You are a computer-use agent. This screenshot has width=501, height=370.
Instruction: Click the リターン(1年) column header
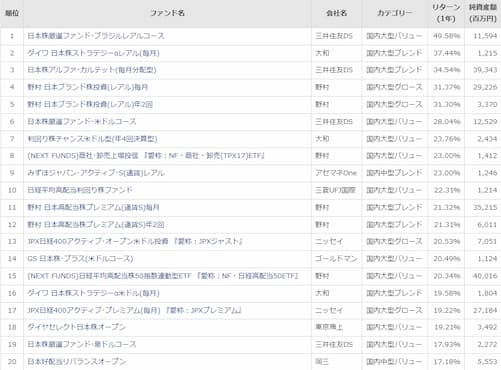coord(446,13)
